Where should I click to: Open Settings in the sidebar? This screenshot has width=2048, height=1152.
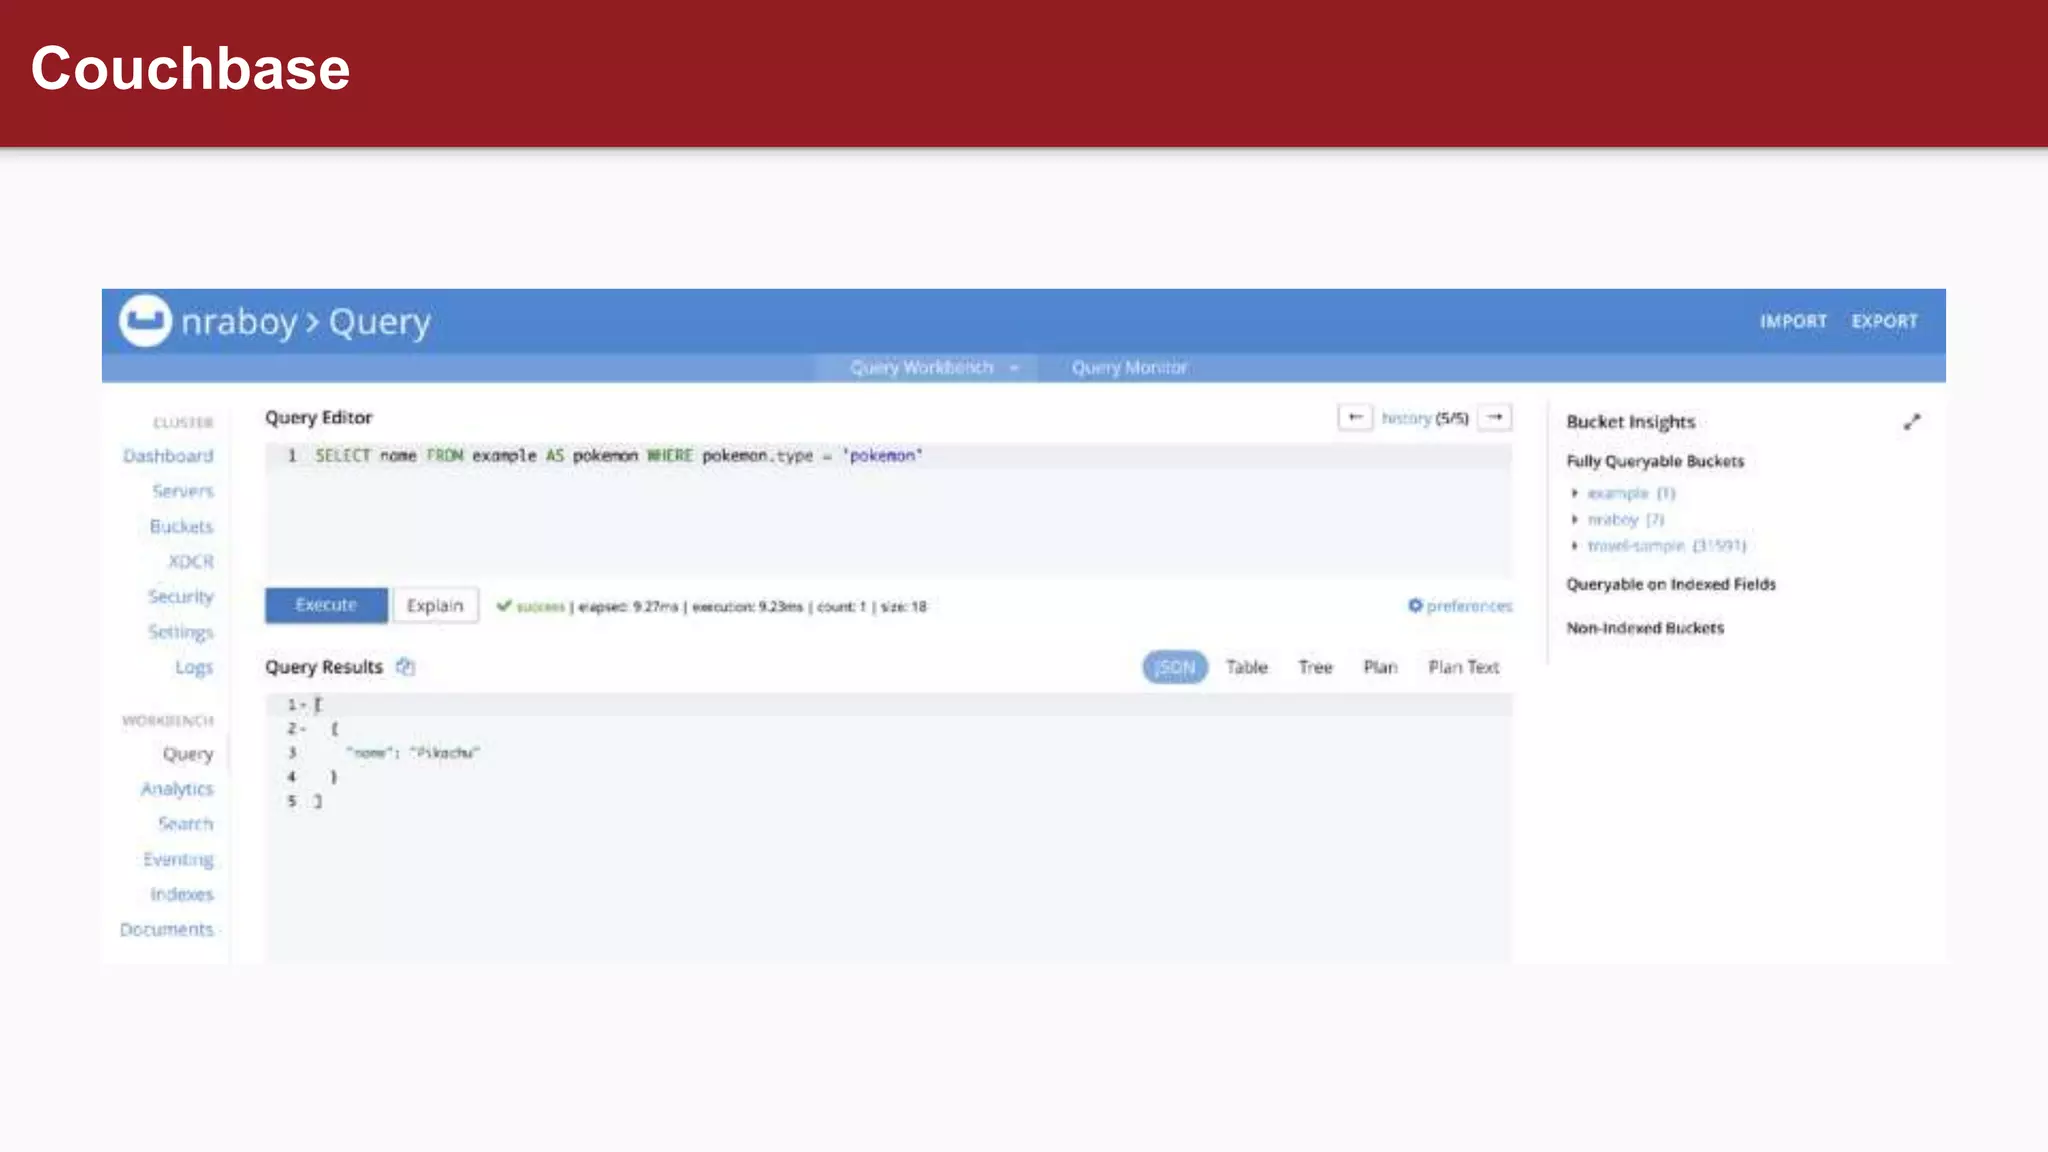181,632
